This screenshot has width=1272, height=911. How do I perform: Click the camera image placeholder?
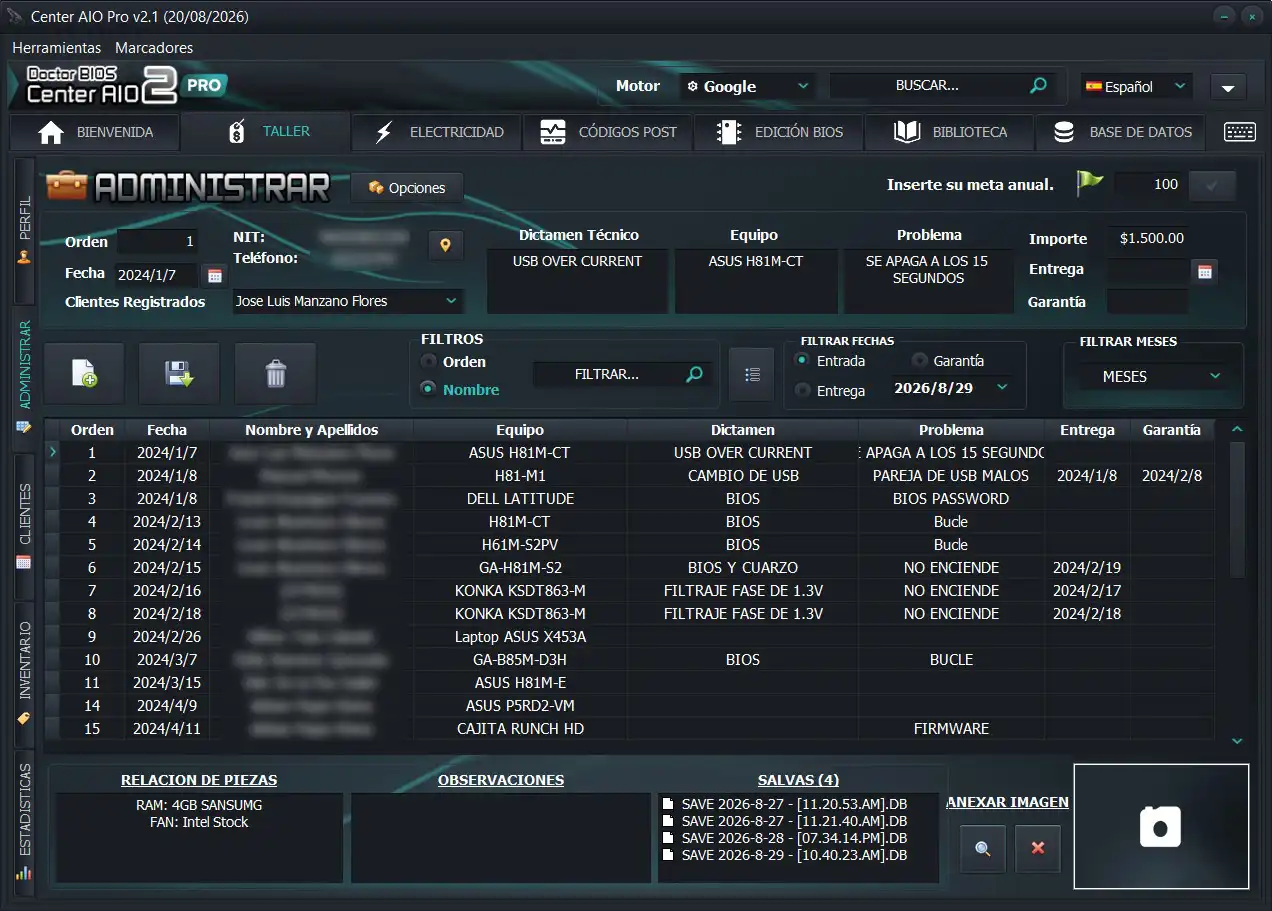point(1161,826)
